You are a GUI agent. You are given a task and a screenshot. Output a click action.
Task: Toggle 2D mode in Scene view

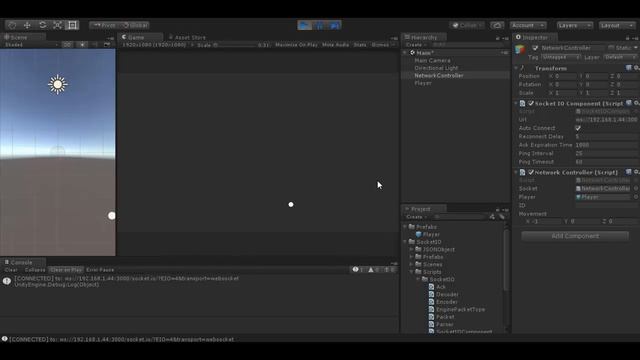click(x=67, y=45)
